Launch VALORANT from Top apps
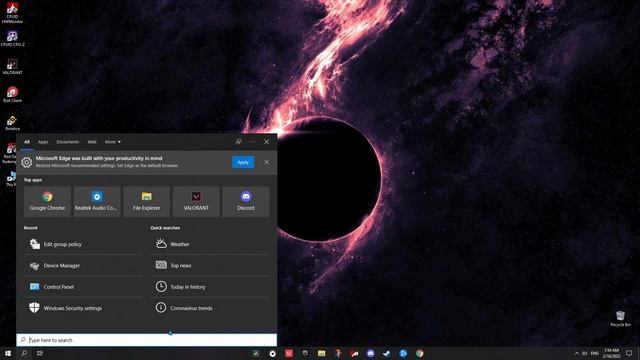The width and height of the screenshot is (640, 360). tap(196, 201)
